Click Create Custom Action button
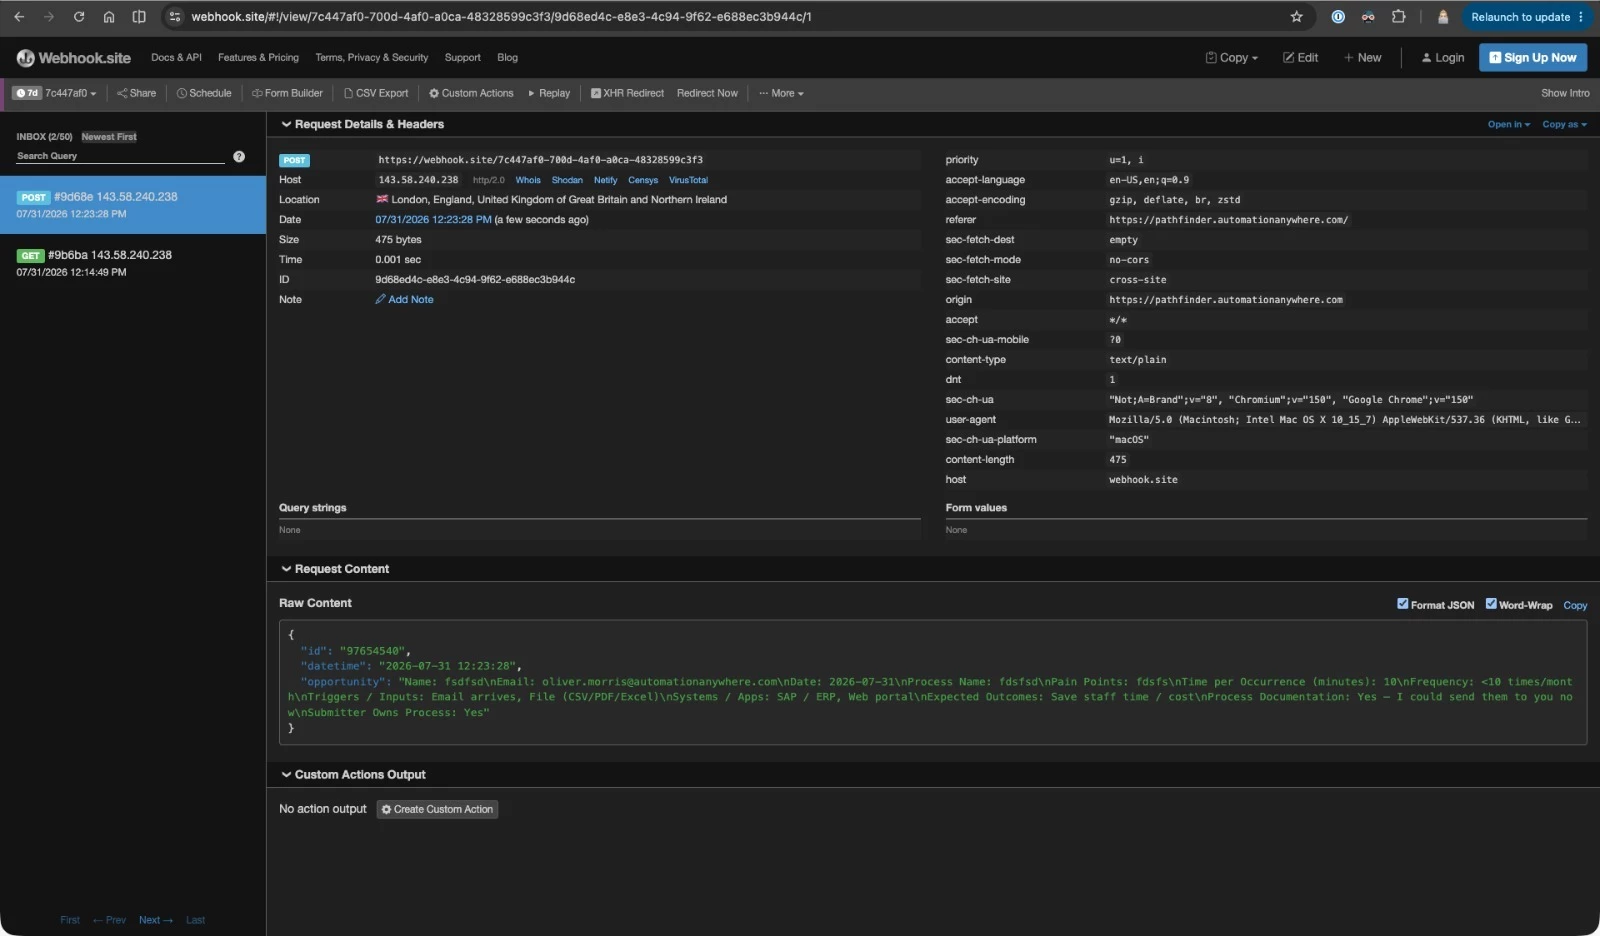 [x=437, y=810]
